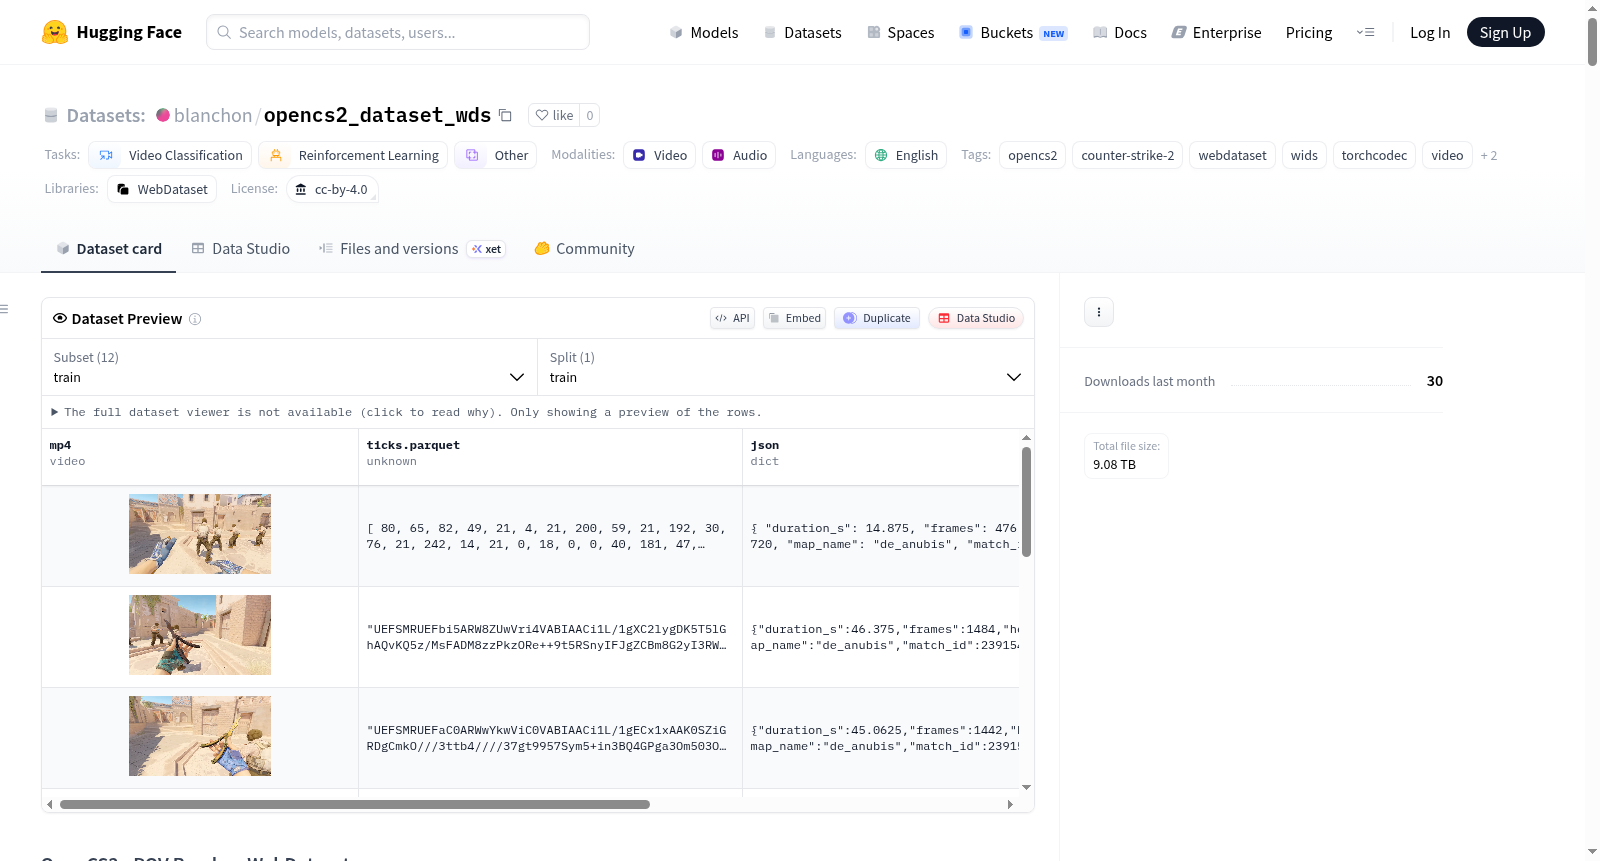Open Buckets in the top navigation

[1013, 32]
